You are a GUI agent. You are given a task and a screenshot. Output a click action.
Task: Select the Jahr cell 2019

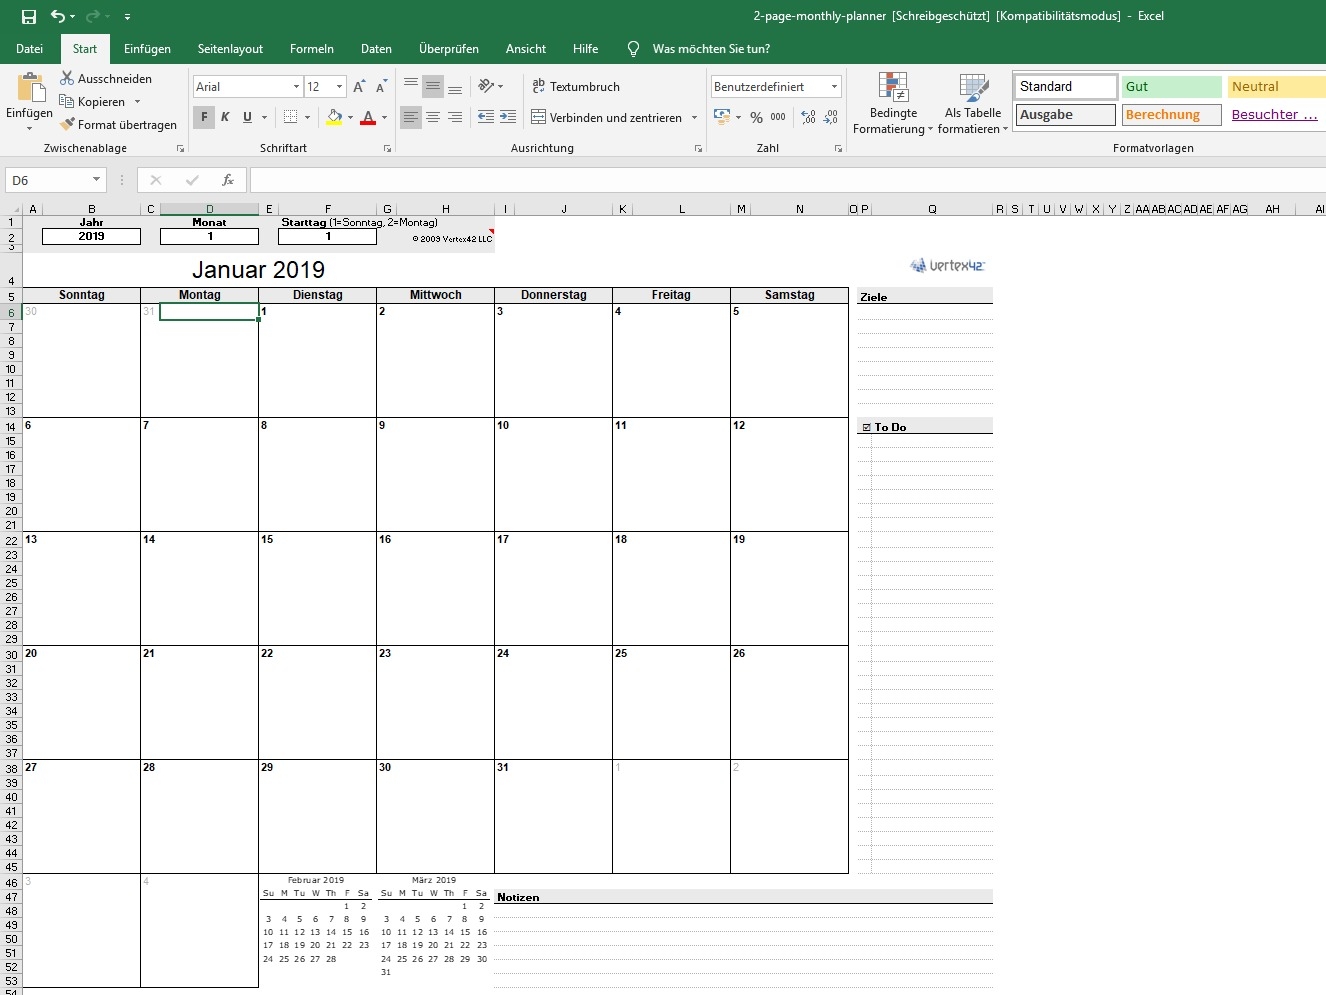coord(91,236)
